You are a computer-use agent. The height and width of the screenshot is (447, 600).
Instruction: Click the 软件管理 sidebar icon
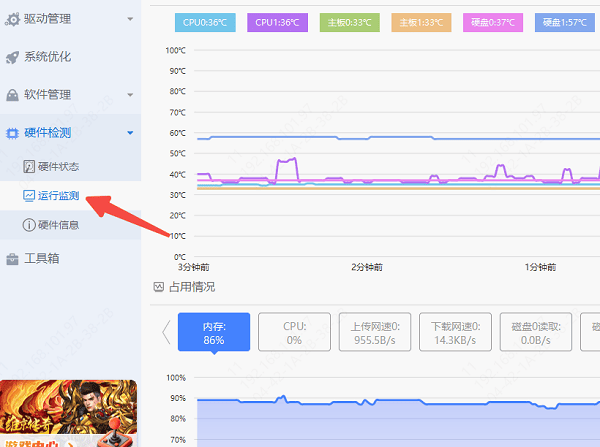pyautogui.click(x=13, y=95)
